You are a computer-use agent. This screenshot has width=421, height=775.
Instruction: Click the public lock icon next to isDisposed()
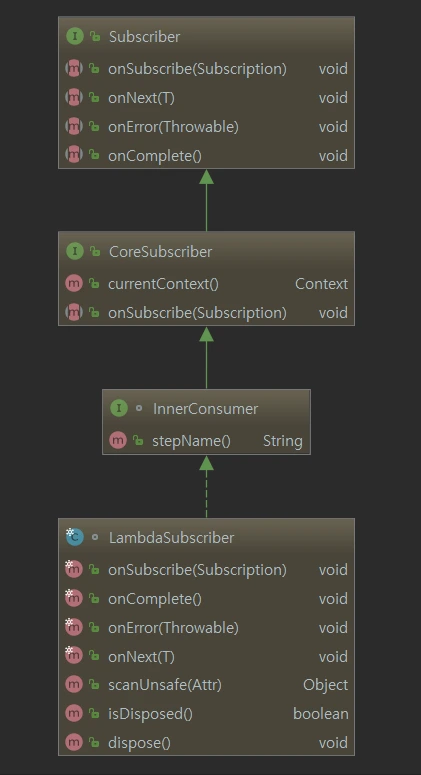[x=94, y=714]
